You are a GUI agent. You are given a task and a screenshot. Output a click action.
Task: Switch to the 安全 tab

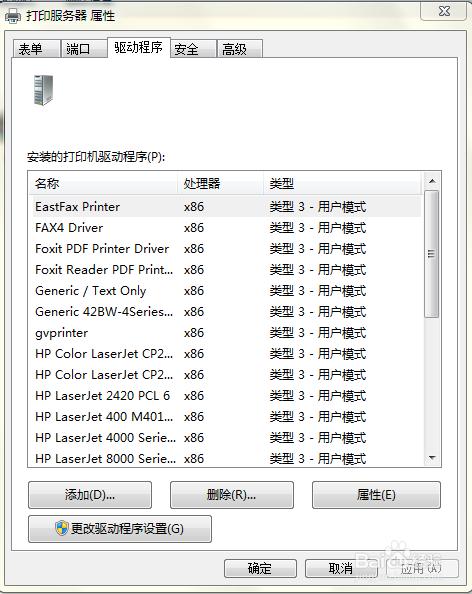point(193,49)
